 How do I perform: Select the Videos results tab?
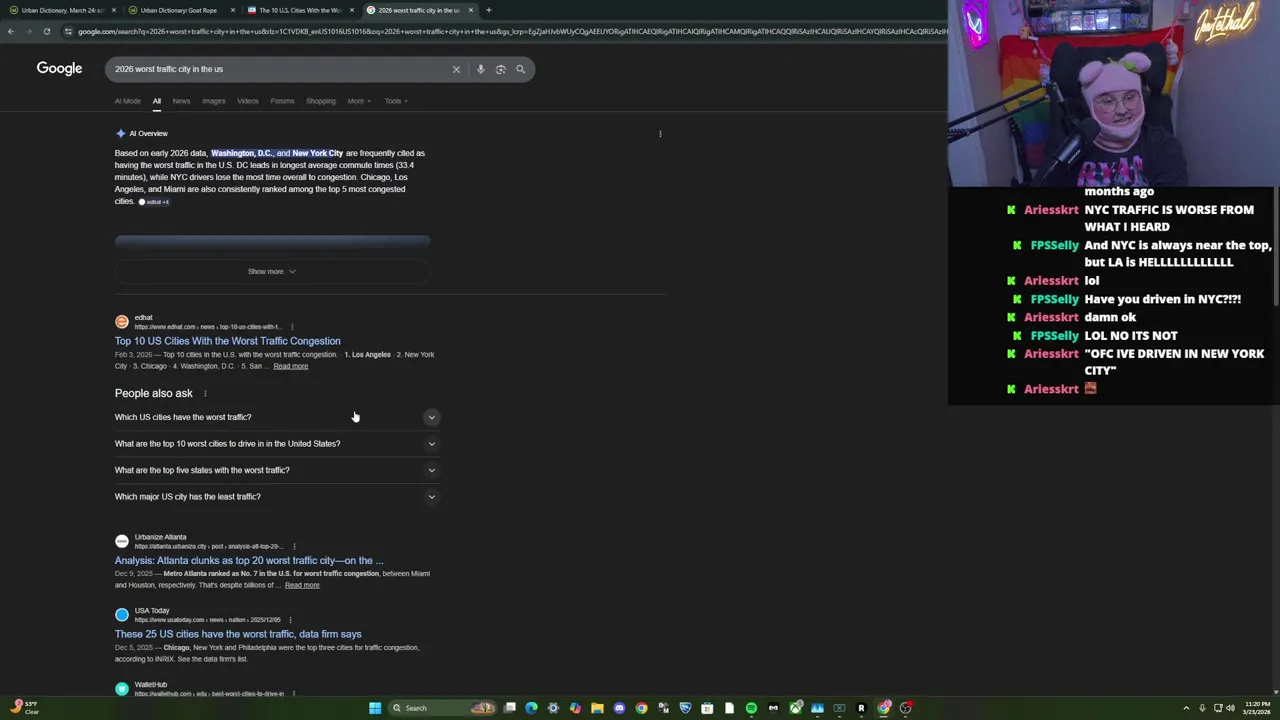click(x=248, y=101)
